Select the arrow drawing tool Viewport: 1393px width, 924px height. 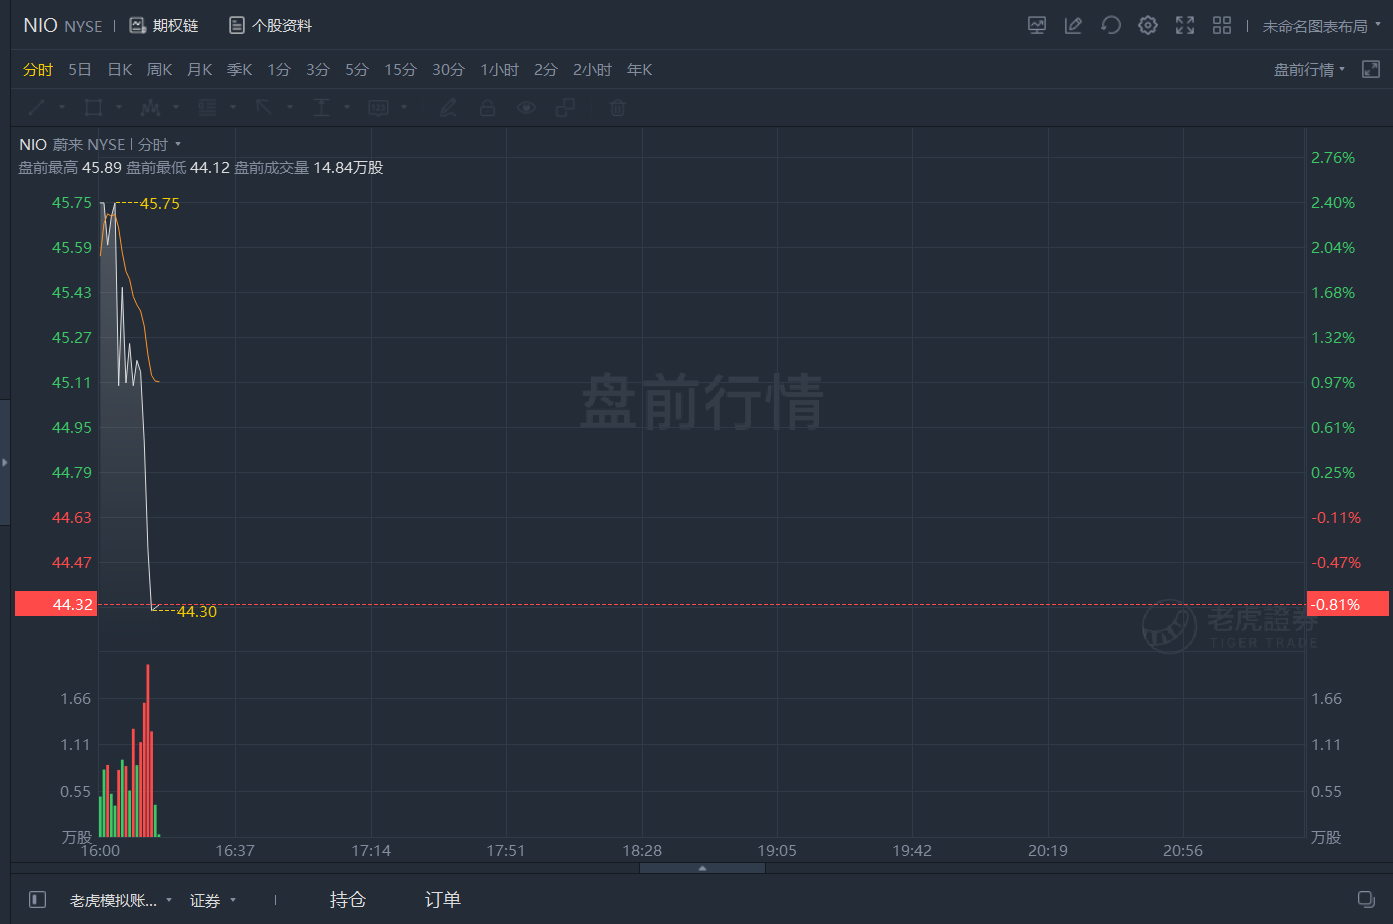pos(264,107)
